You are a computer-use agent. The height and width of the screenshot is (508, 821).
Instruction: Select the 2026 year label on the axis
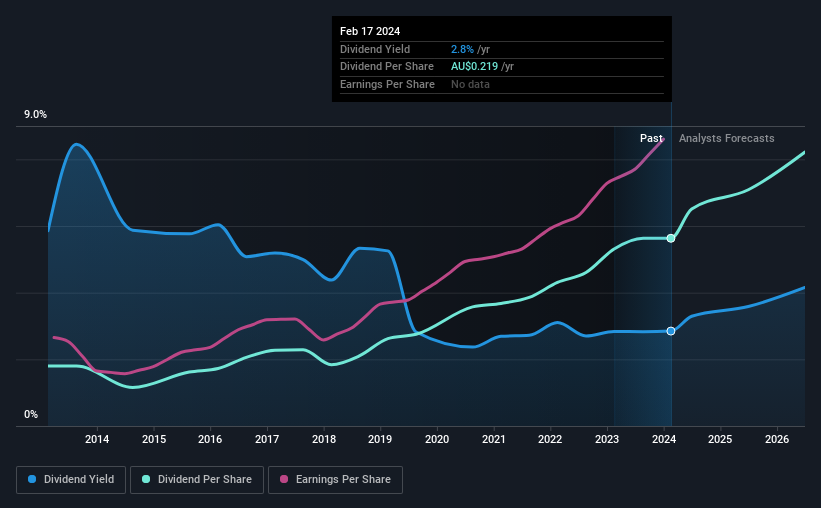(x=777, y=439)
